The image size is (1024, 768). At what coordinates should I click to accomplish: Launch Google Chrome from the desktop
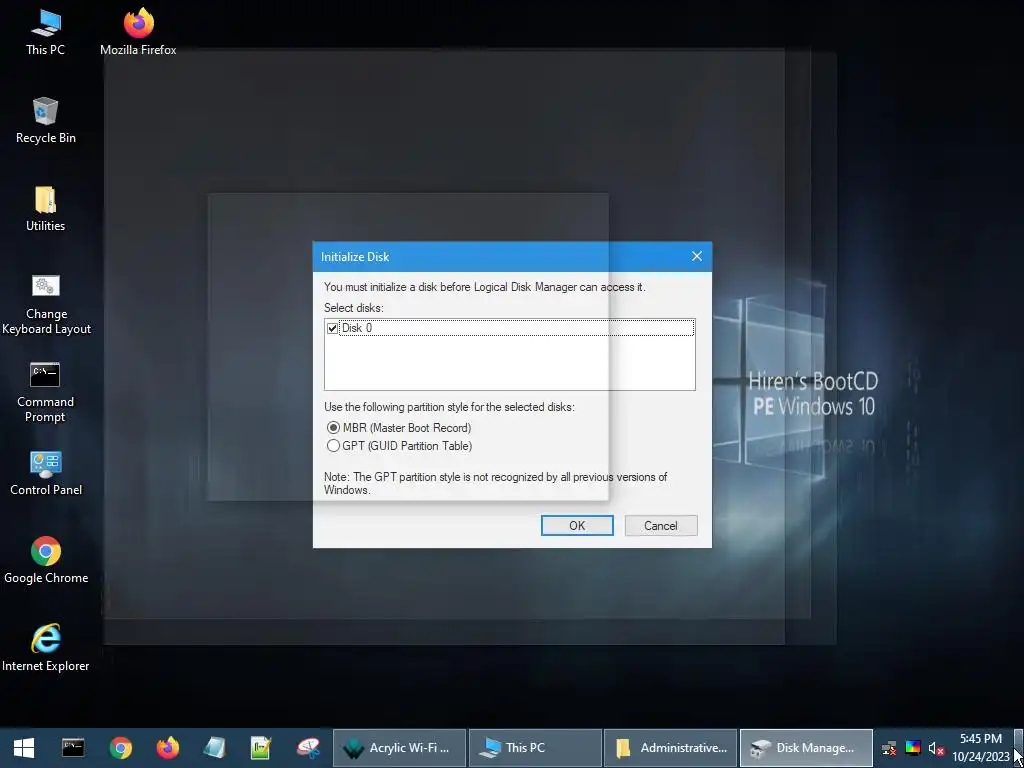click(x=46, y=560)
